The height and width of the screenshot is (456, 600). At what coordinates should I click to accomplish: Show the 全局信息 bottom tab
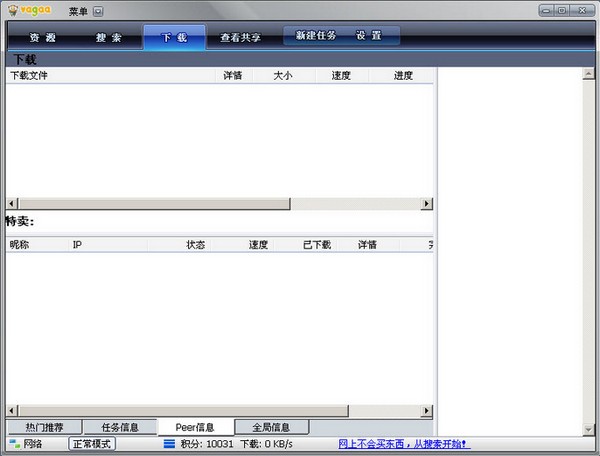tap(271, 427)
